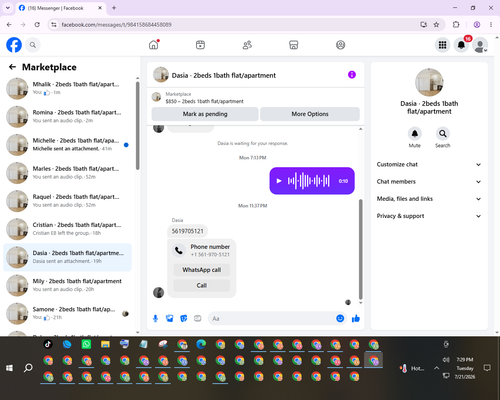500x400 pixels.
Task: Click the Mute bell icon for Dasia chat
Action: (415, 134)
